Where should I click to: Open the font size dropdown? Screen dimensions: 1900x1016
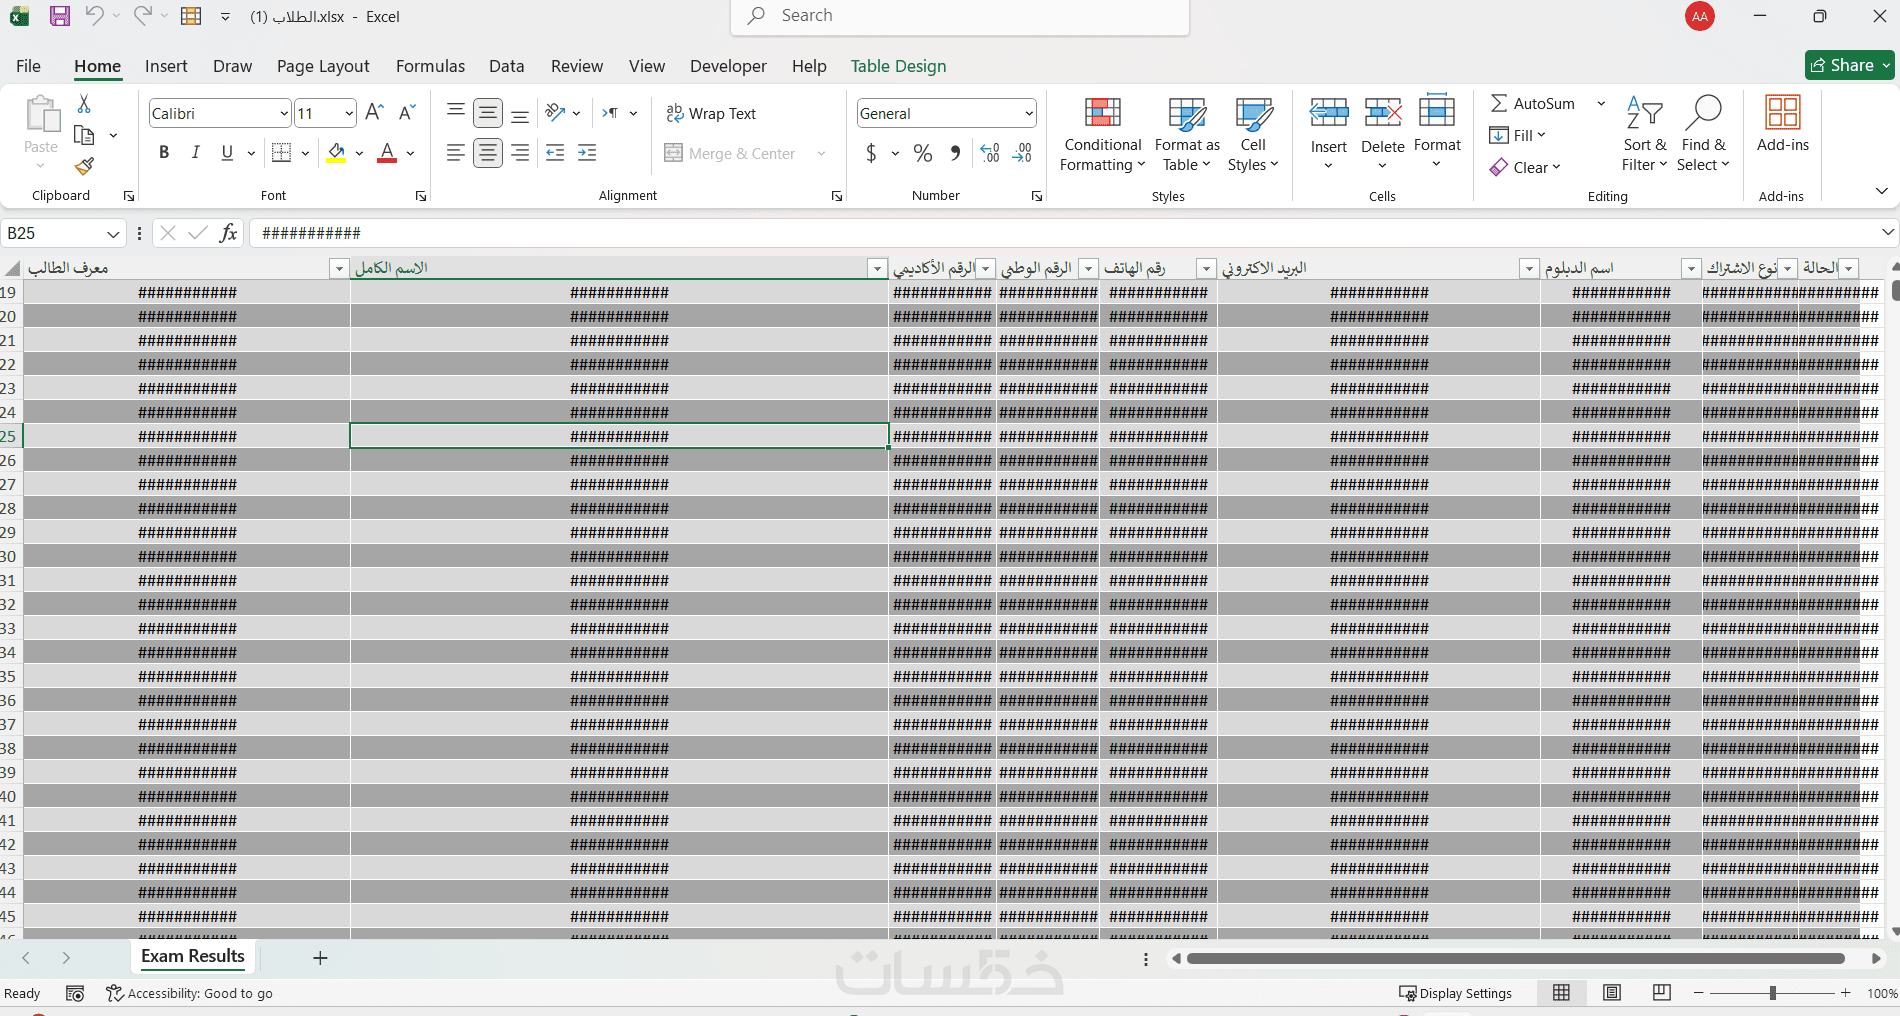click(349, 114)
